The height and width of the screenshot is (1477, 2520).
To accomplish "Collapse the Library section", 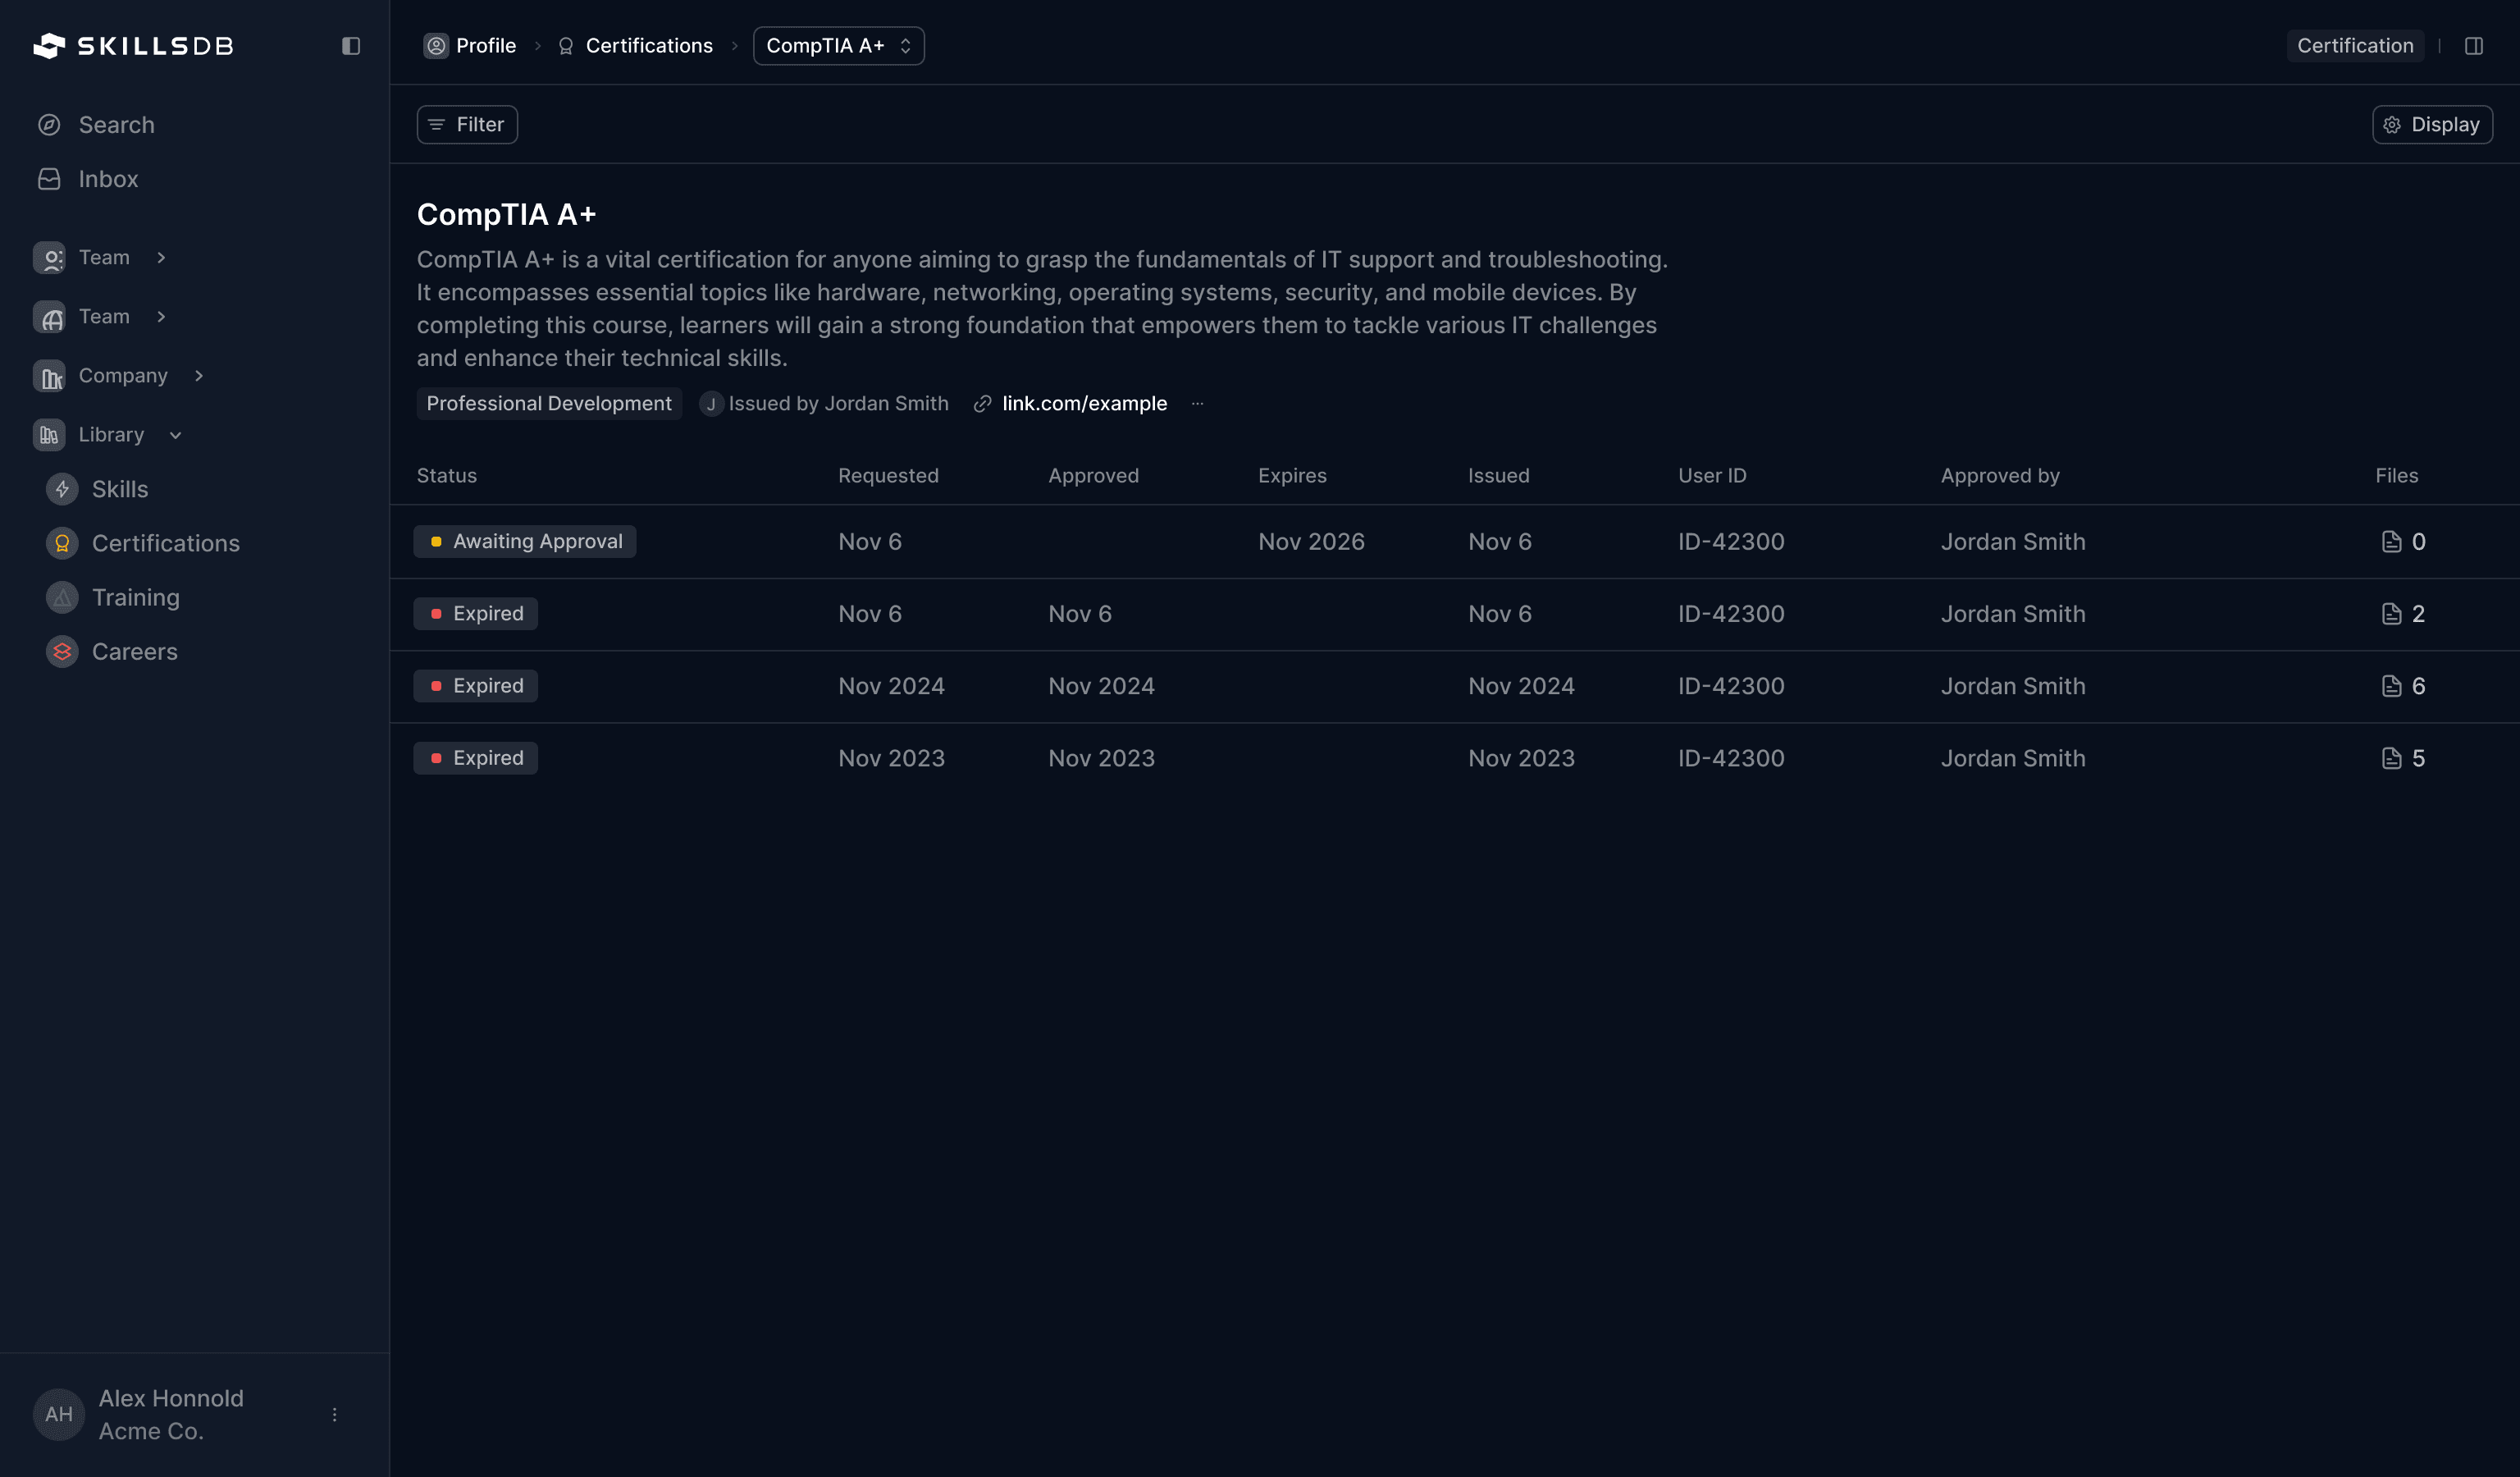I will (176, 435).
